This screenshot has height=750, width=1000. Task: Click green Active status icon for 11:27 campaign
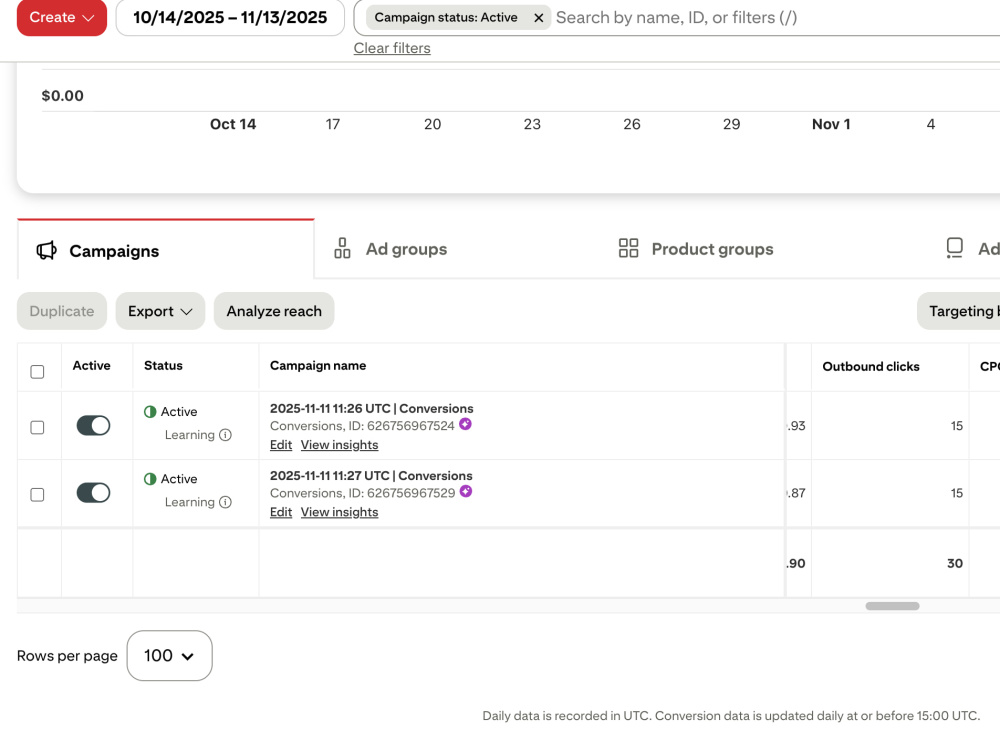pos(150,479)
